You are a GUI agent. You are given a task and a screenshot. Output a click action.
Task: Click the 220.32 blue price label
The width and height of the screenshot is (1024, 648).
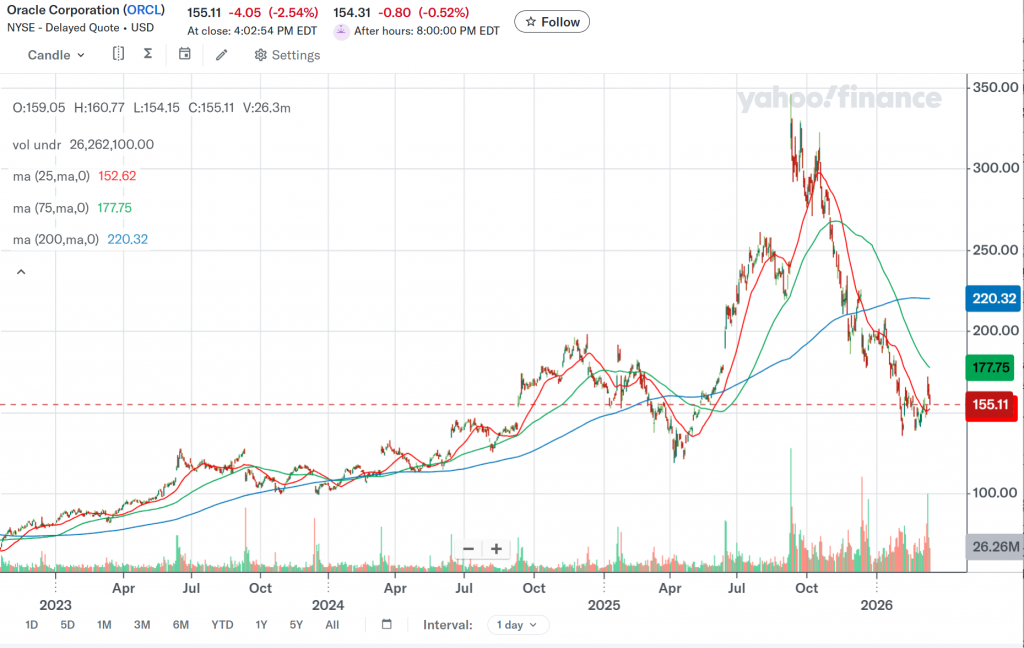click(994, 298)
